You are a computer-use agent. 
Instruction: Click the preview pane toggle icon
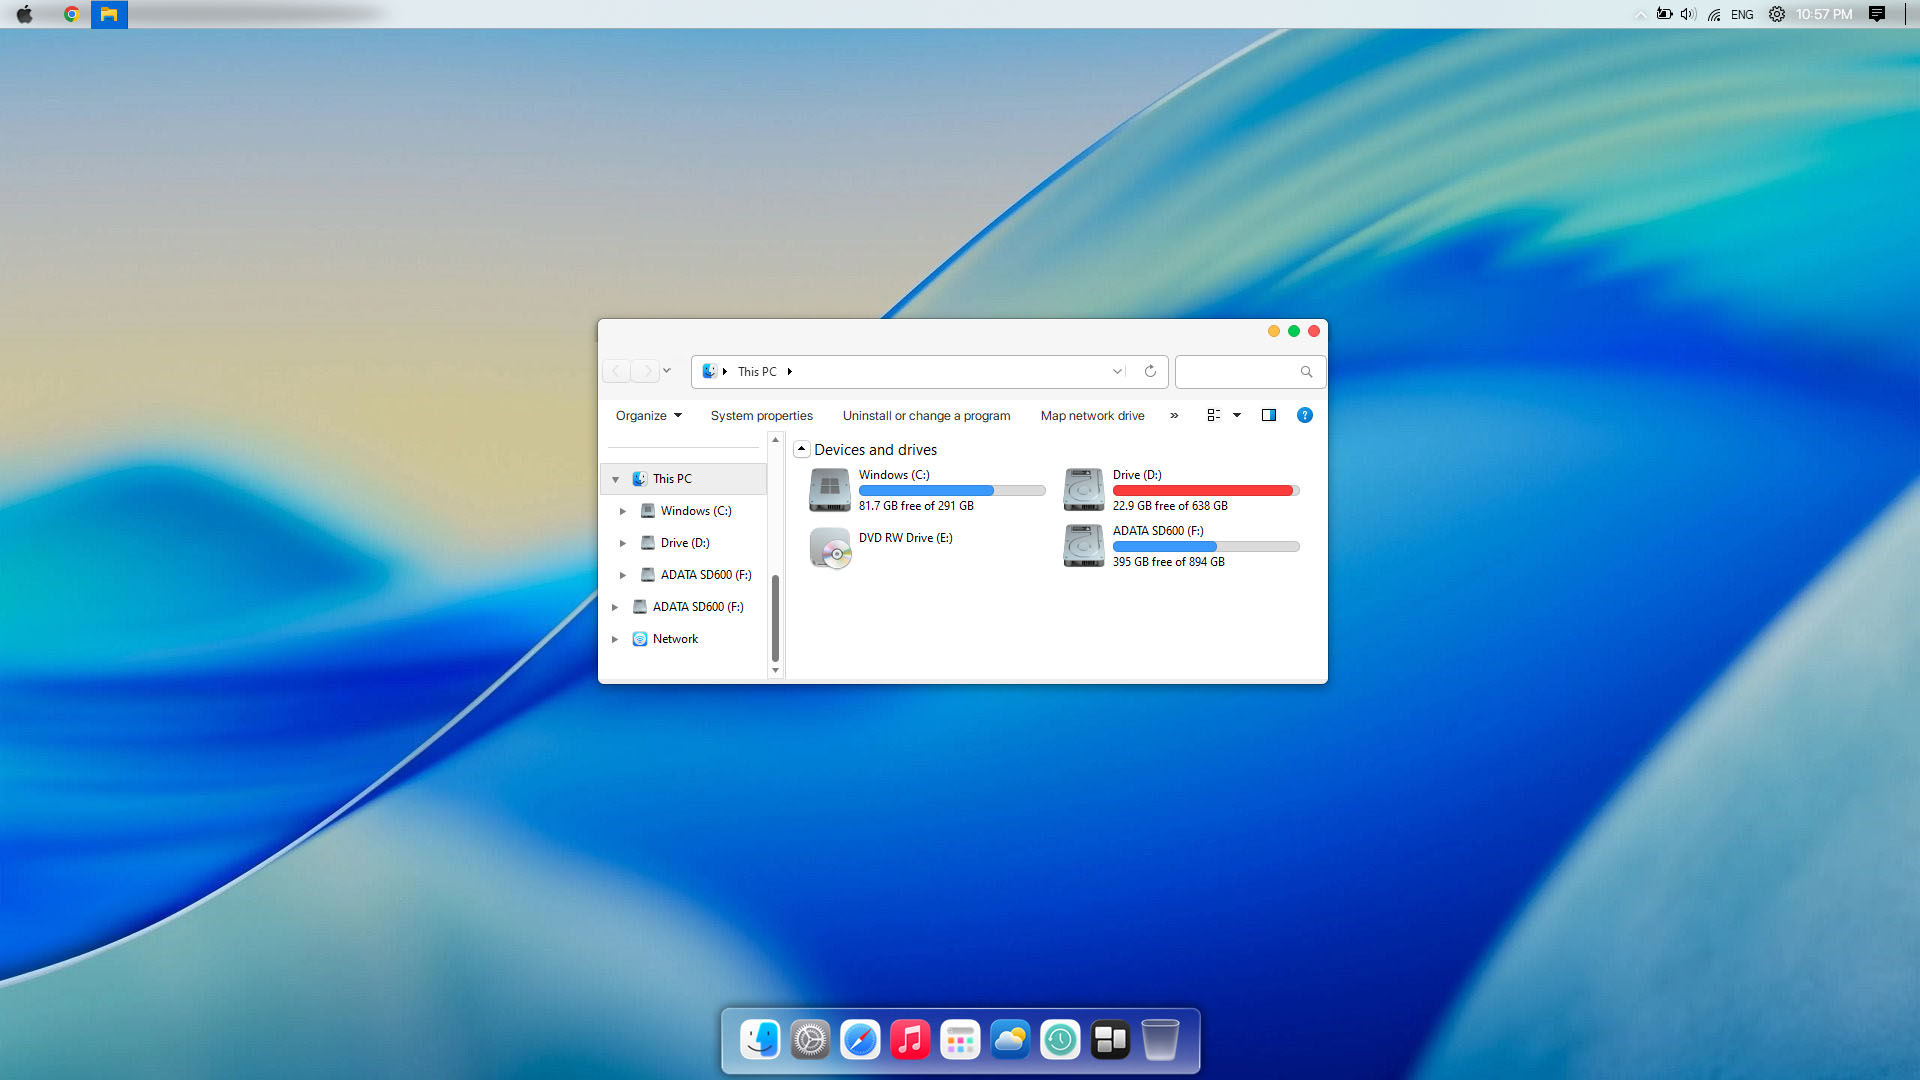[1269, 414]
